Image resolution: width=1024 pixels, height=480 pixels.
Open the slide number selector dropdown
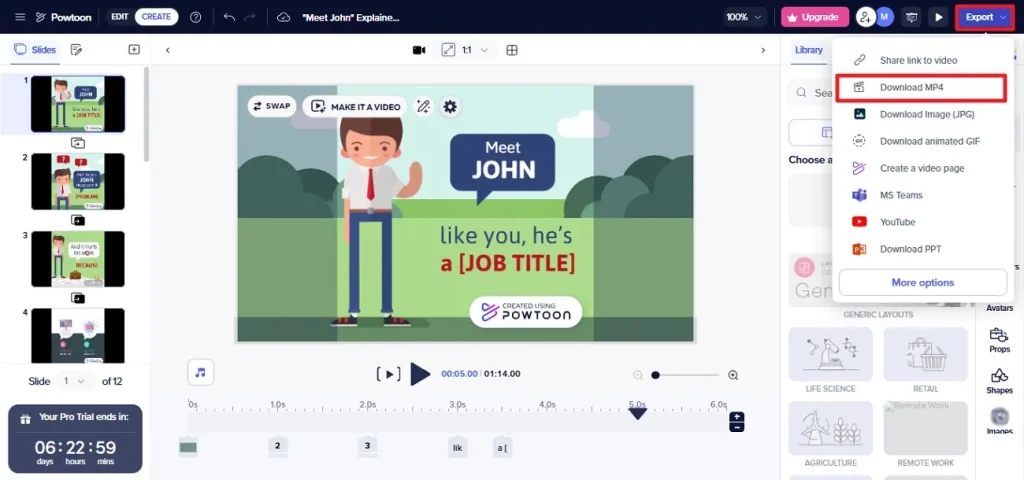(x=75, y=381)
